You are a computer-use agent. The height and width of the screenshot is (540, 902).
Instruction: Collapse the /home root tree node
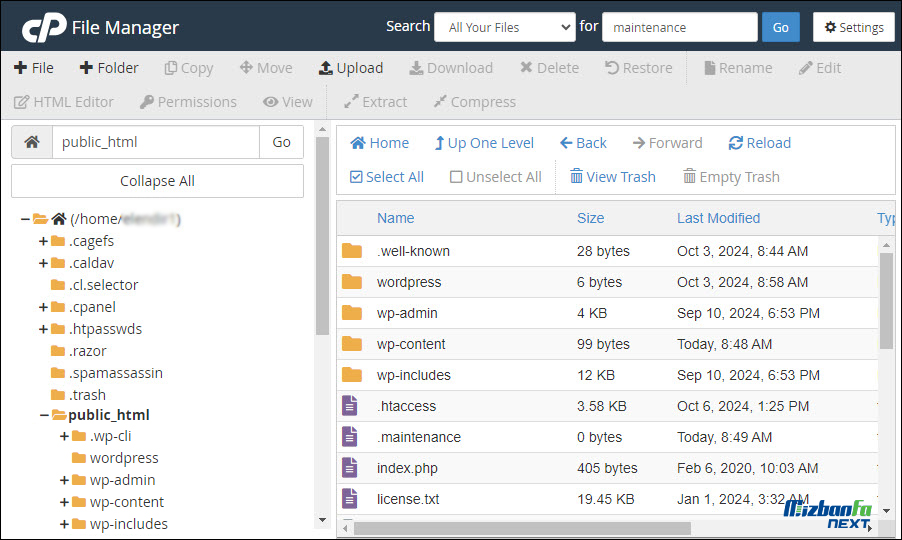click(x=25, y=219)
